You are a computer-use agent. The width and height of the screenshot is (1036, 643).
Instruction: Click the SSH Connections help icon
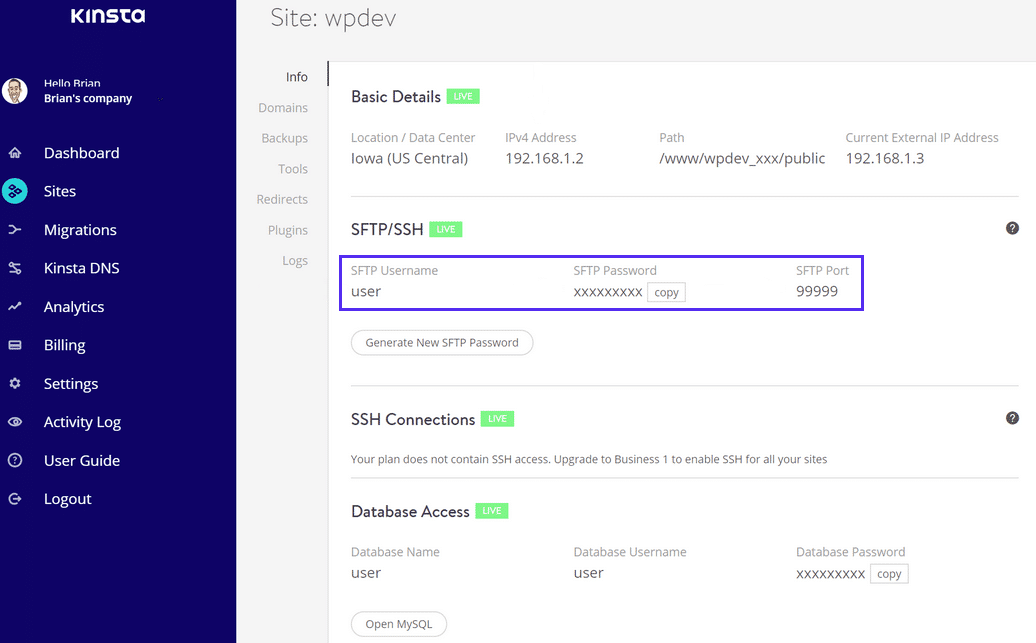click(1012, 418)
